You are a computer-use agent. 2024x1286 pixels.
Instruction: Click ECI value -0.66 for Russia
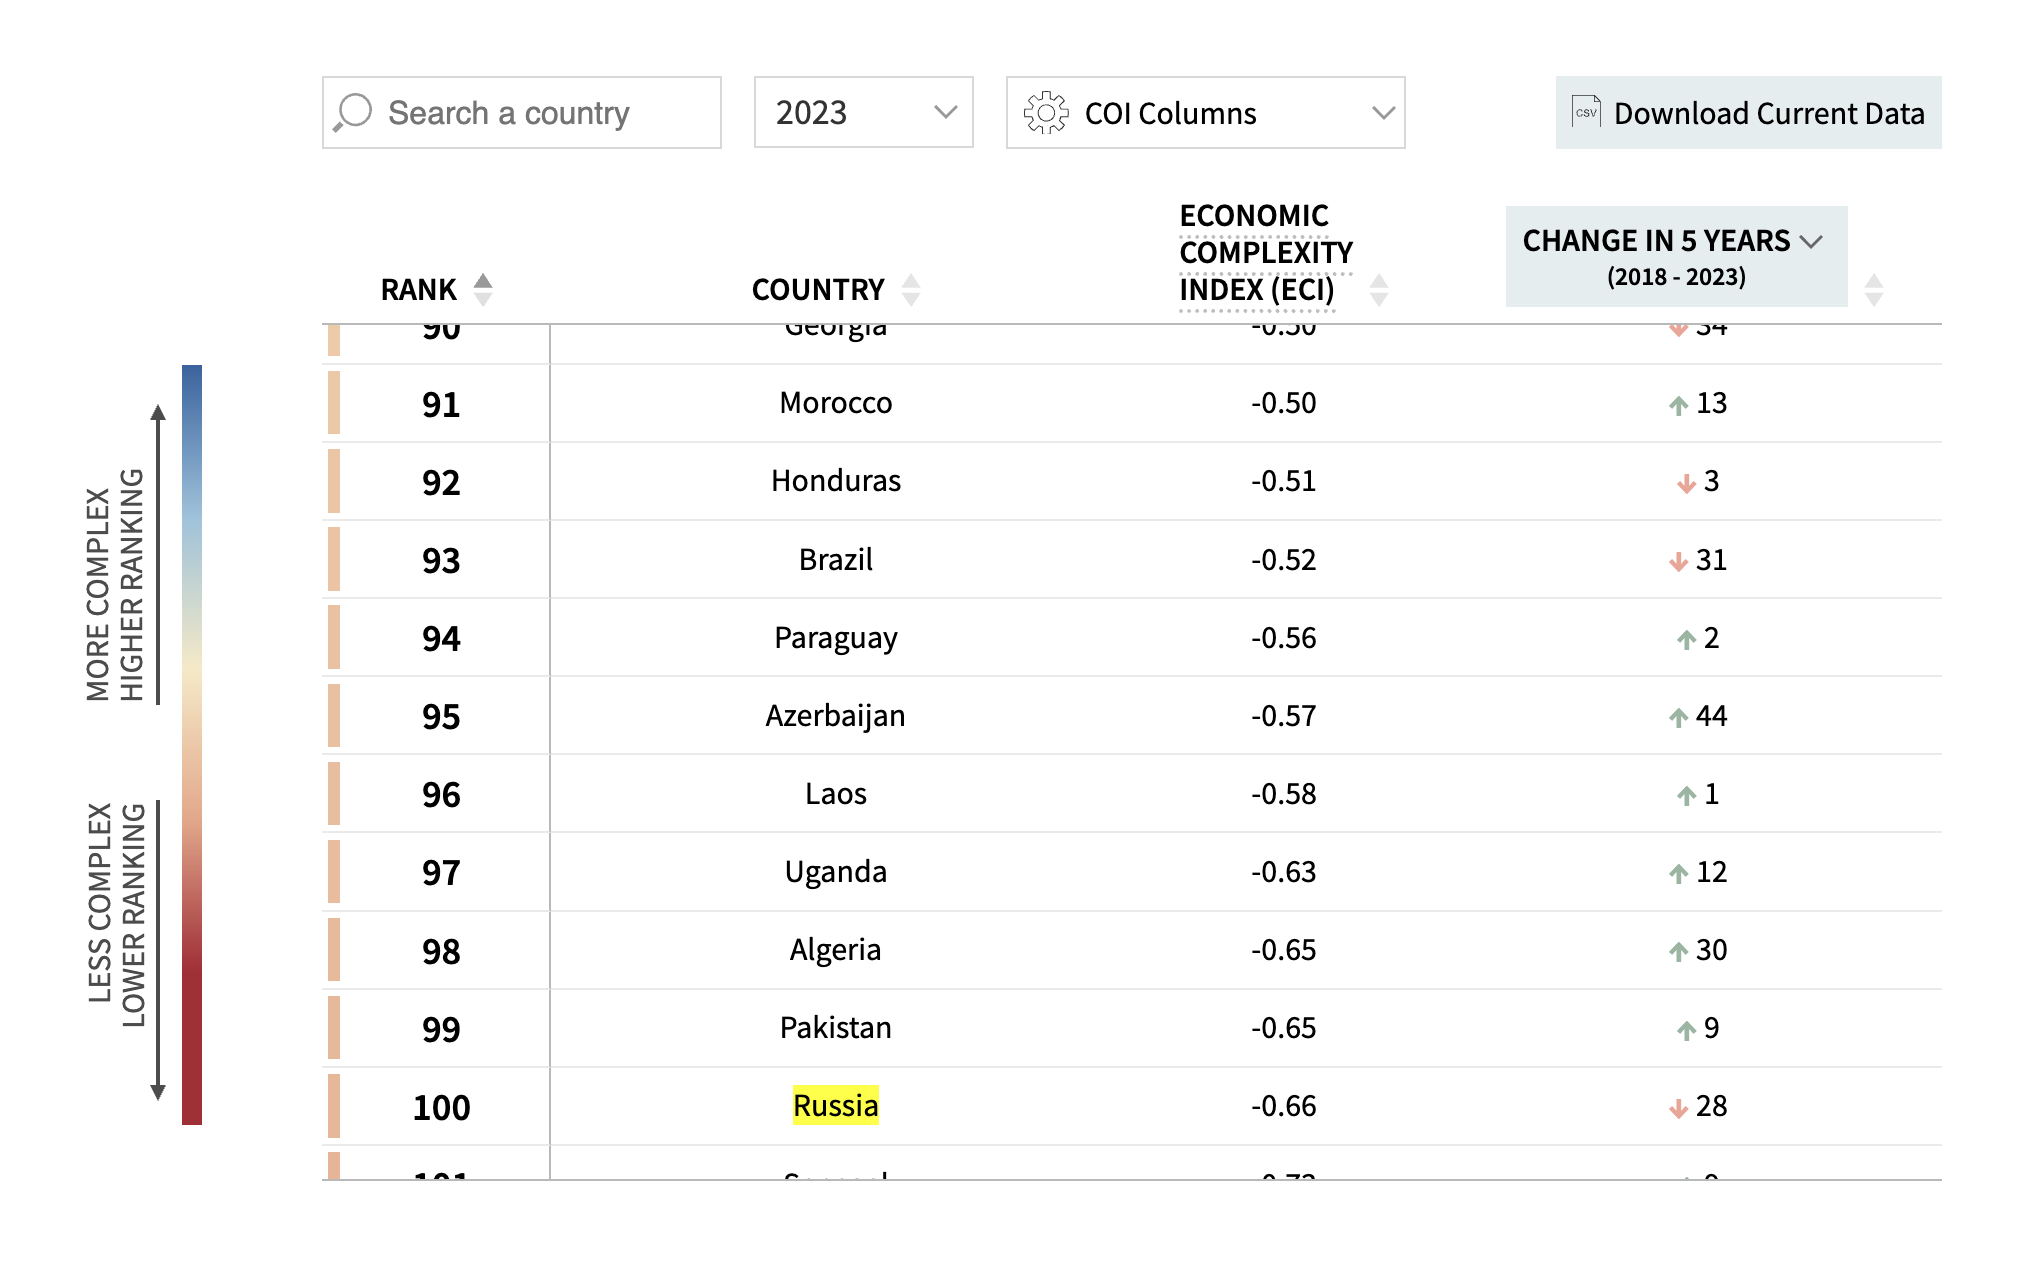[x=1284, y=1106]
